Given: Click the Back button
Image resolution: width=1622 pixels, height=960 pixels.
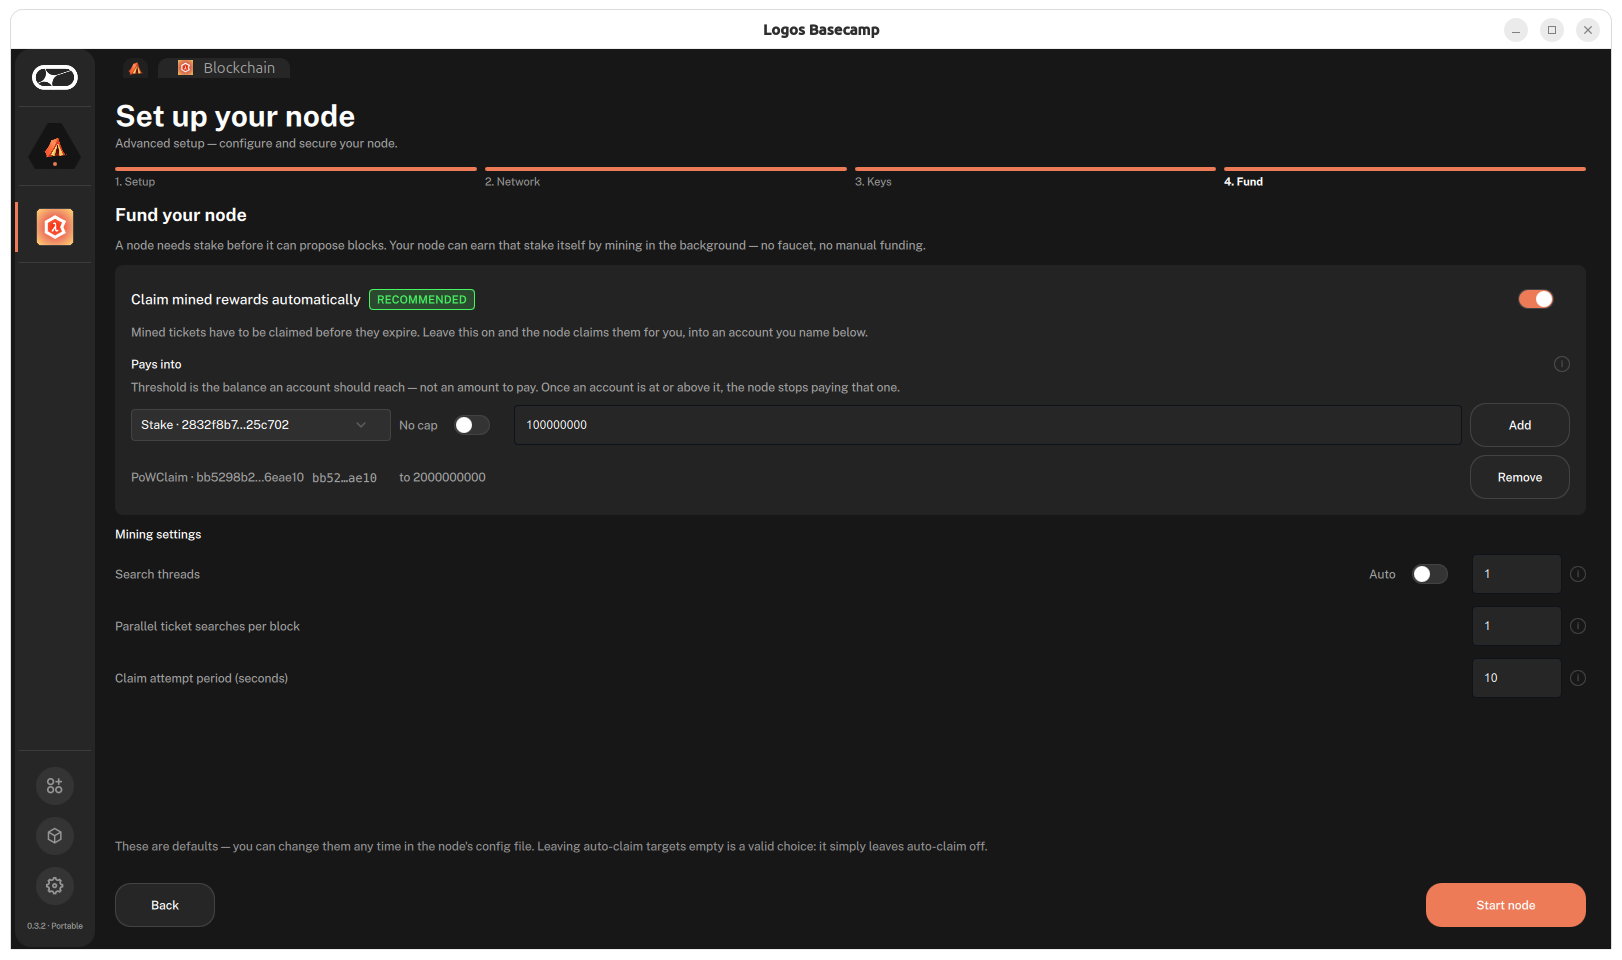Looking at the screenshot, I should [x=165, y=905].
